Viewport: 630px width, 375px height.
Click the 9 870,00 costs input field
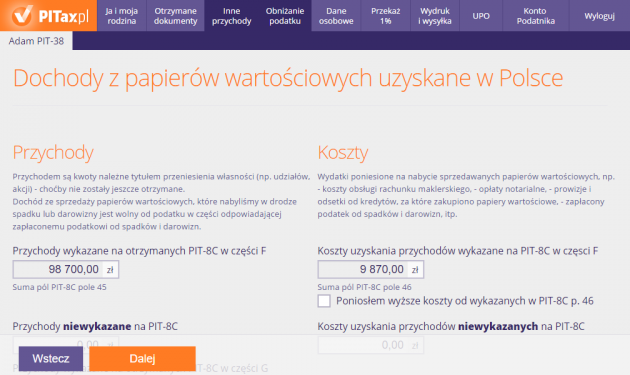[x=370, y=269]
